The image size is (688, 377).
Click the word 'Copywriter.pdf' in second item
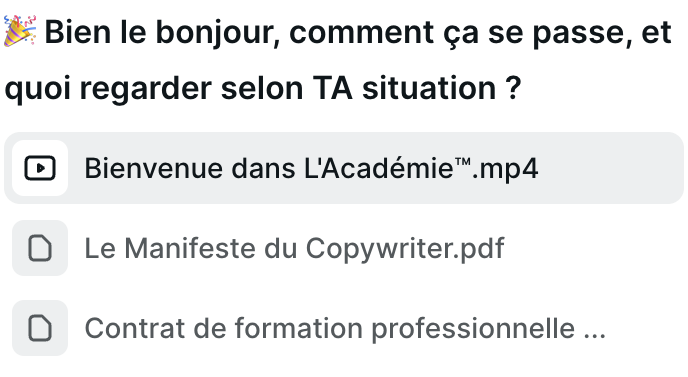405,249
